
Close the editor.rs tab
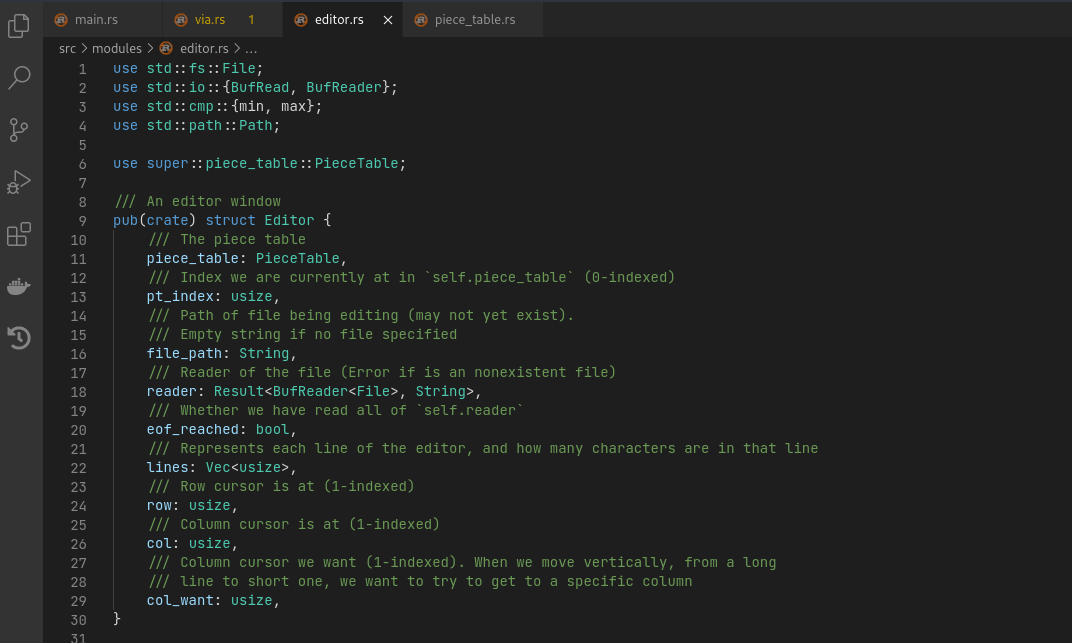pos(388,20)
